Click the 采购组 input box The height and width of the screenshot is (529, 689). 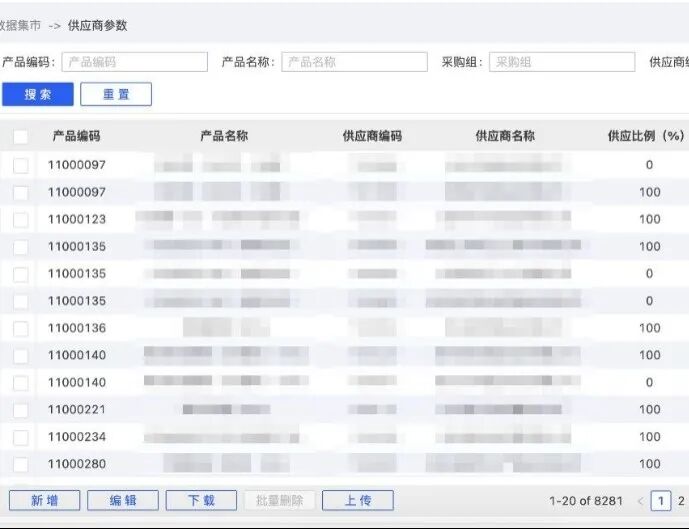pyautogui.click(x=562, y=62)
